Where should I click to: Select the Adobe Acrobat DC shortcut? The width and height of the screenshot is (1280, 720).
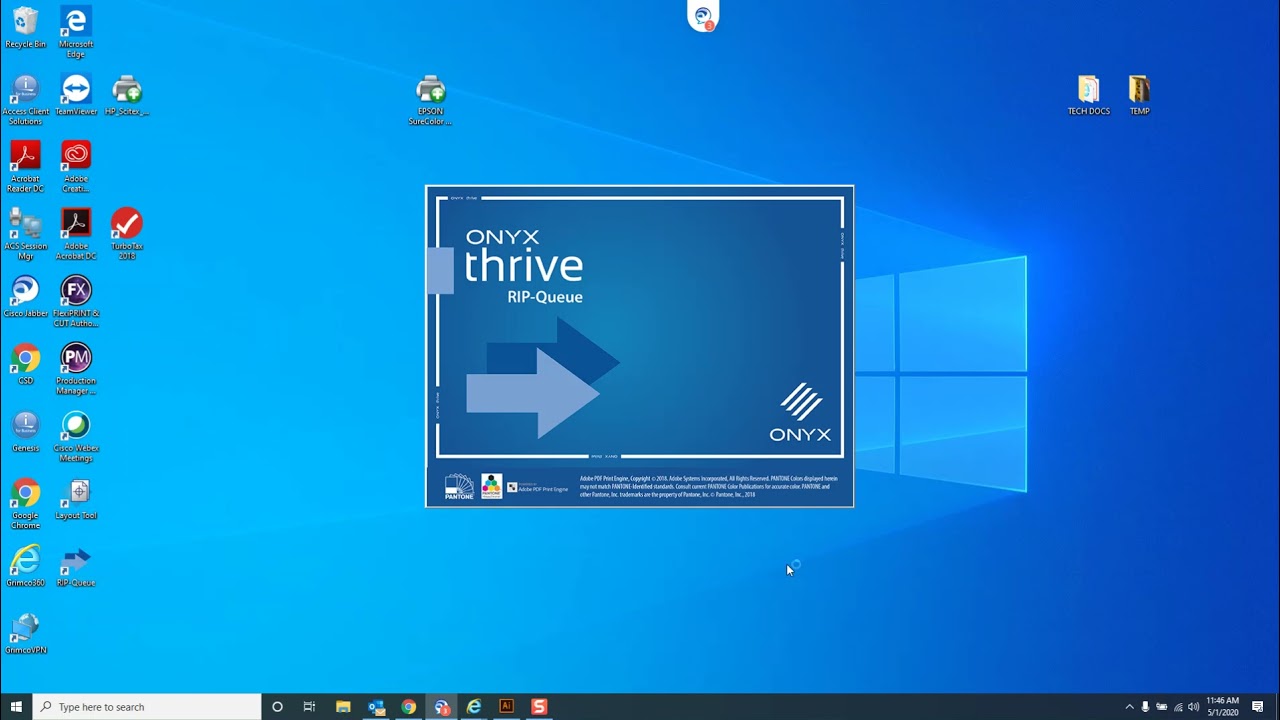[x=76, y=234]
